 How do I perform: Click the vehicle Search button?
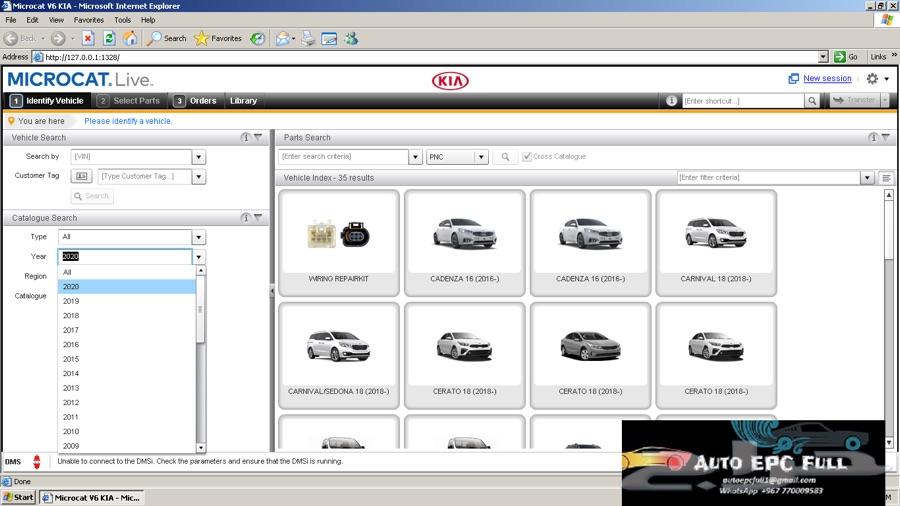pos(92,196)
